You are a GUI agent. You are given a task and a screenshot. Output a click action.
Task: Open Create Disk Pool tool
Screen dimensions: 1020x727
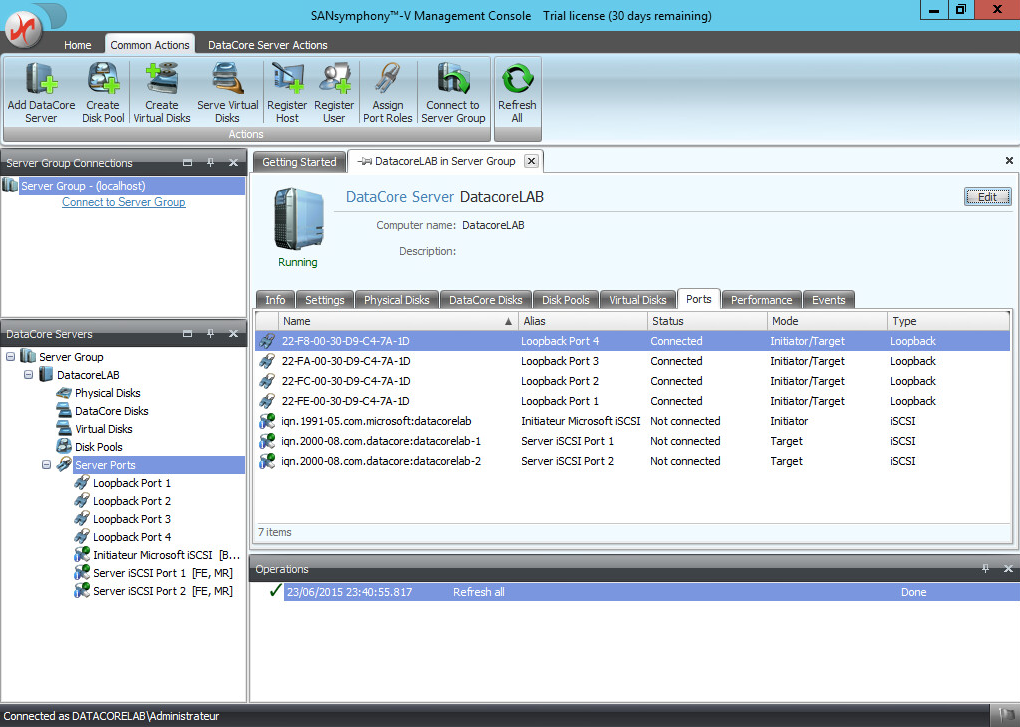102,81
